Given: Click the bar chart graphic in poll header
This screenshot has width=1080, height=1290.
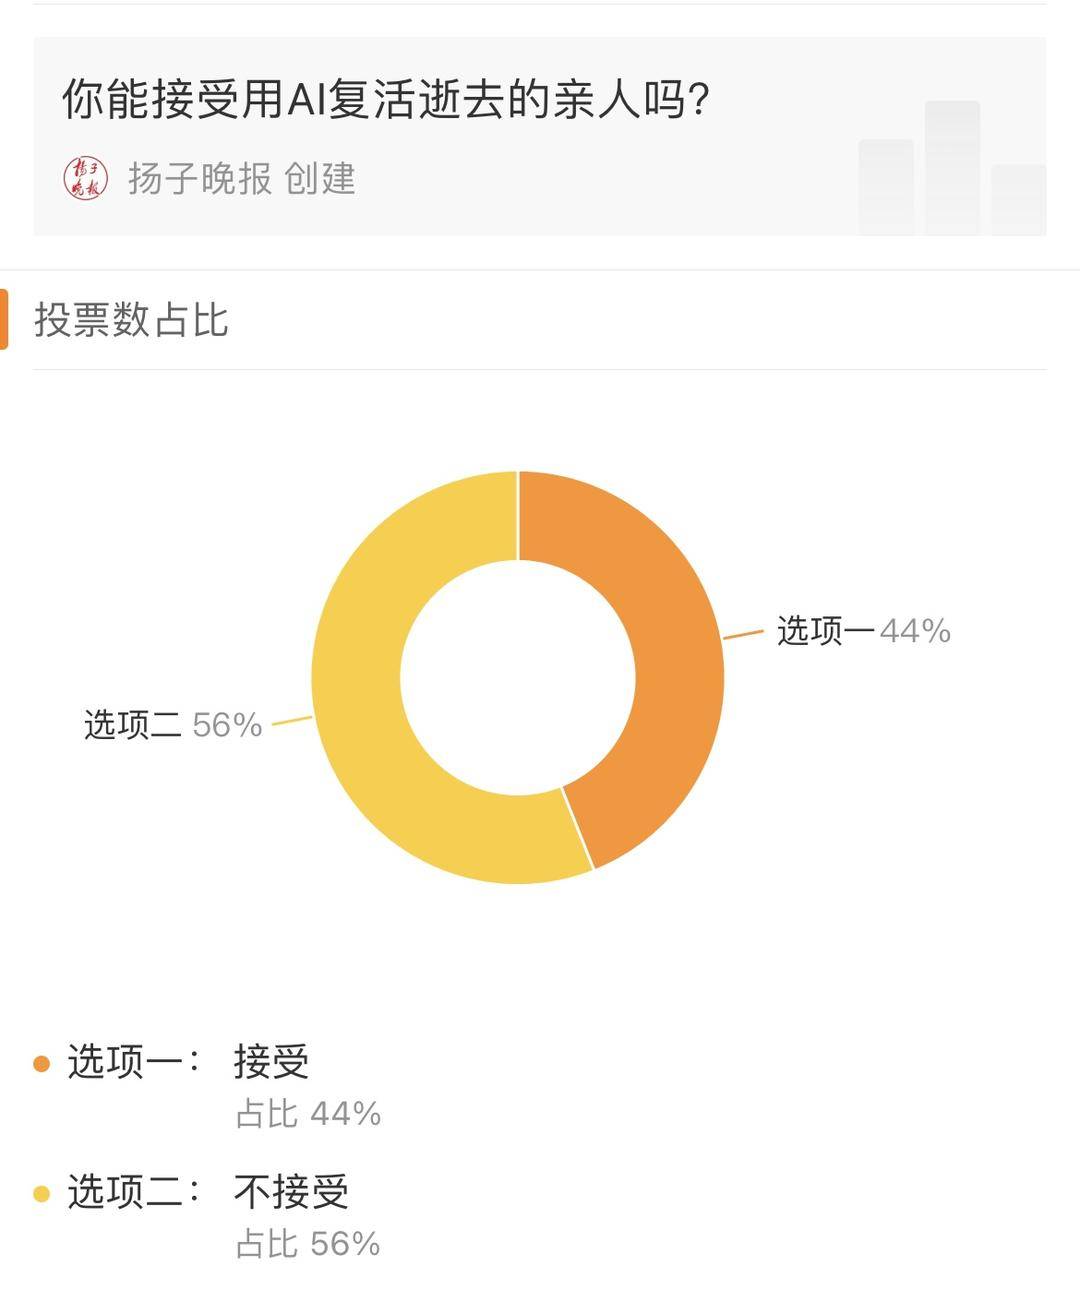Looking at the screenshot, I should pyautogui.click(x=952, y=168).
